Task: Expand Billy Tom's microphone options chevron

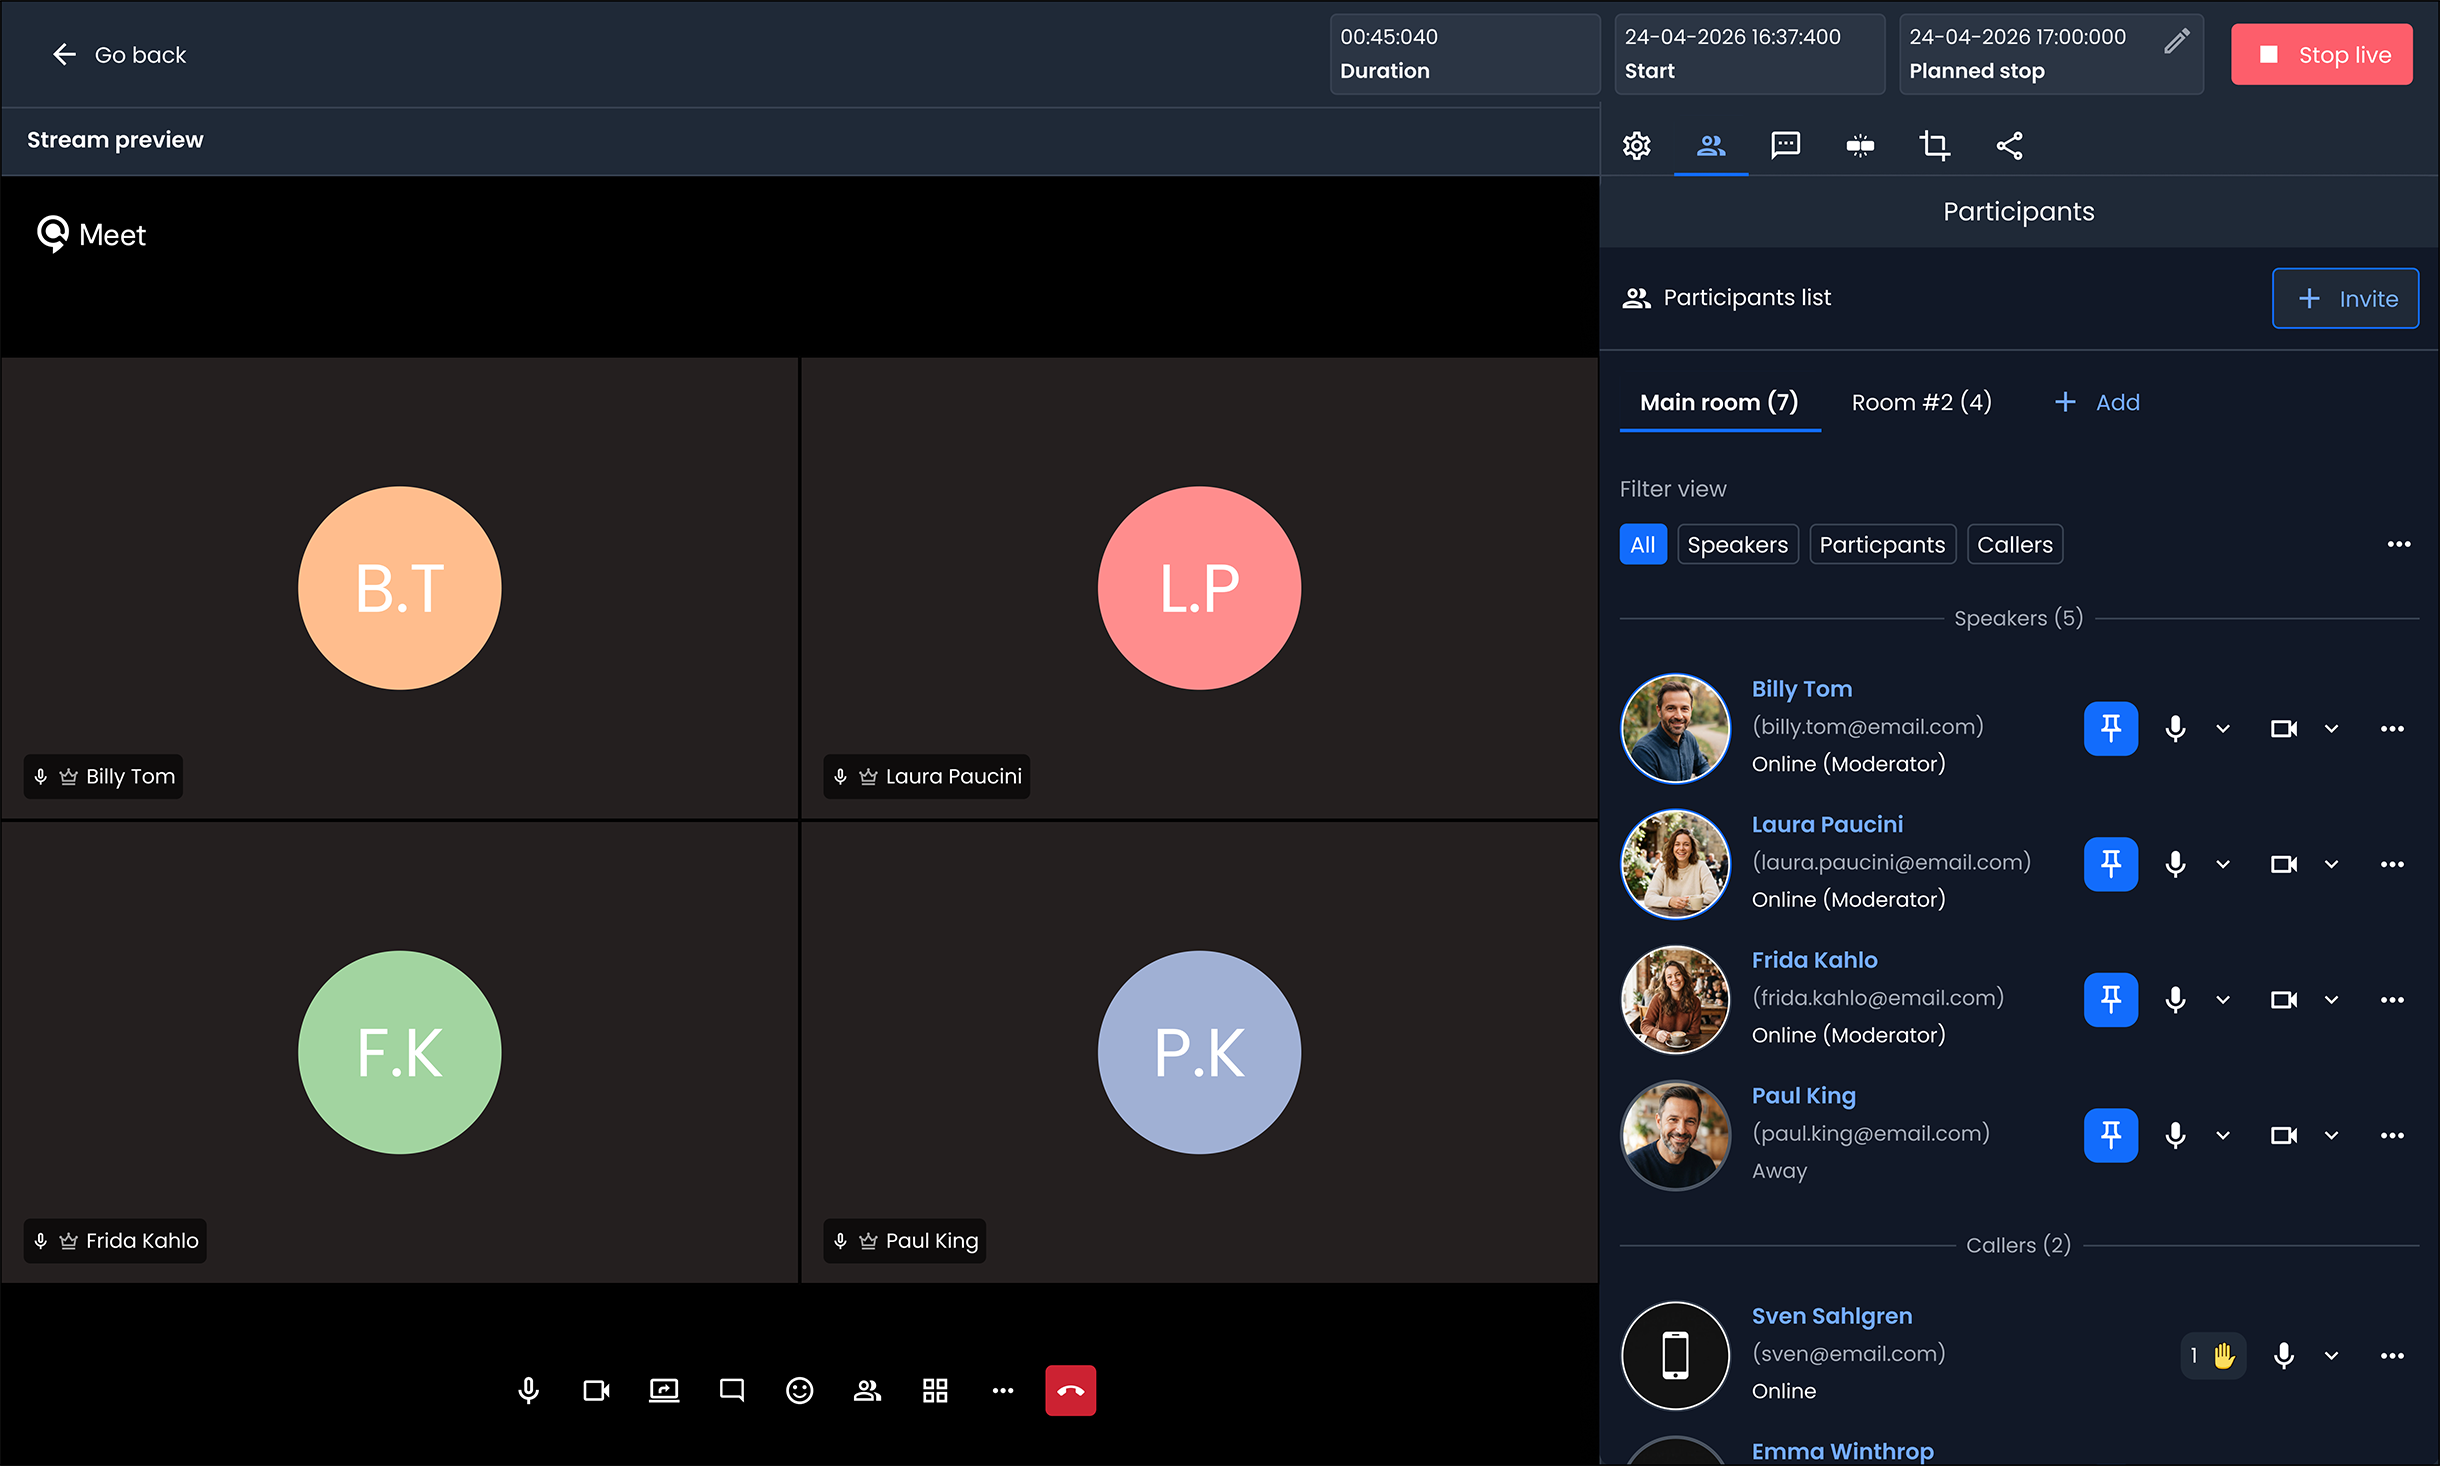Action: (x=2223, y=729)
